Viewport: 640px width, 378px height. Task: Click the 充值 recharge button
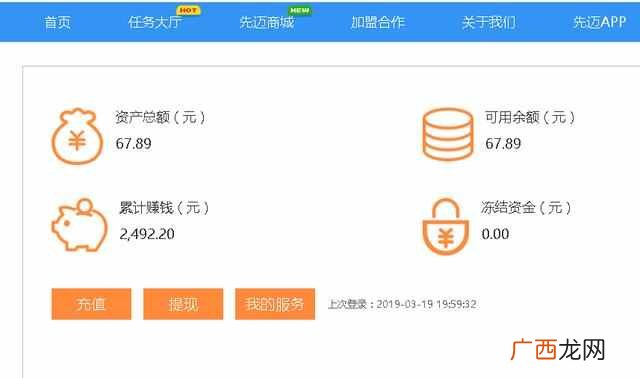pyautogui.click(x=91, y=304)
